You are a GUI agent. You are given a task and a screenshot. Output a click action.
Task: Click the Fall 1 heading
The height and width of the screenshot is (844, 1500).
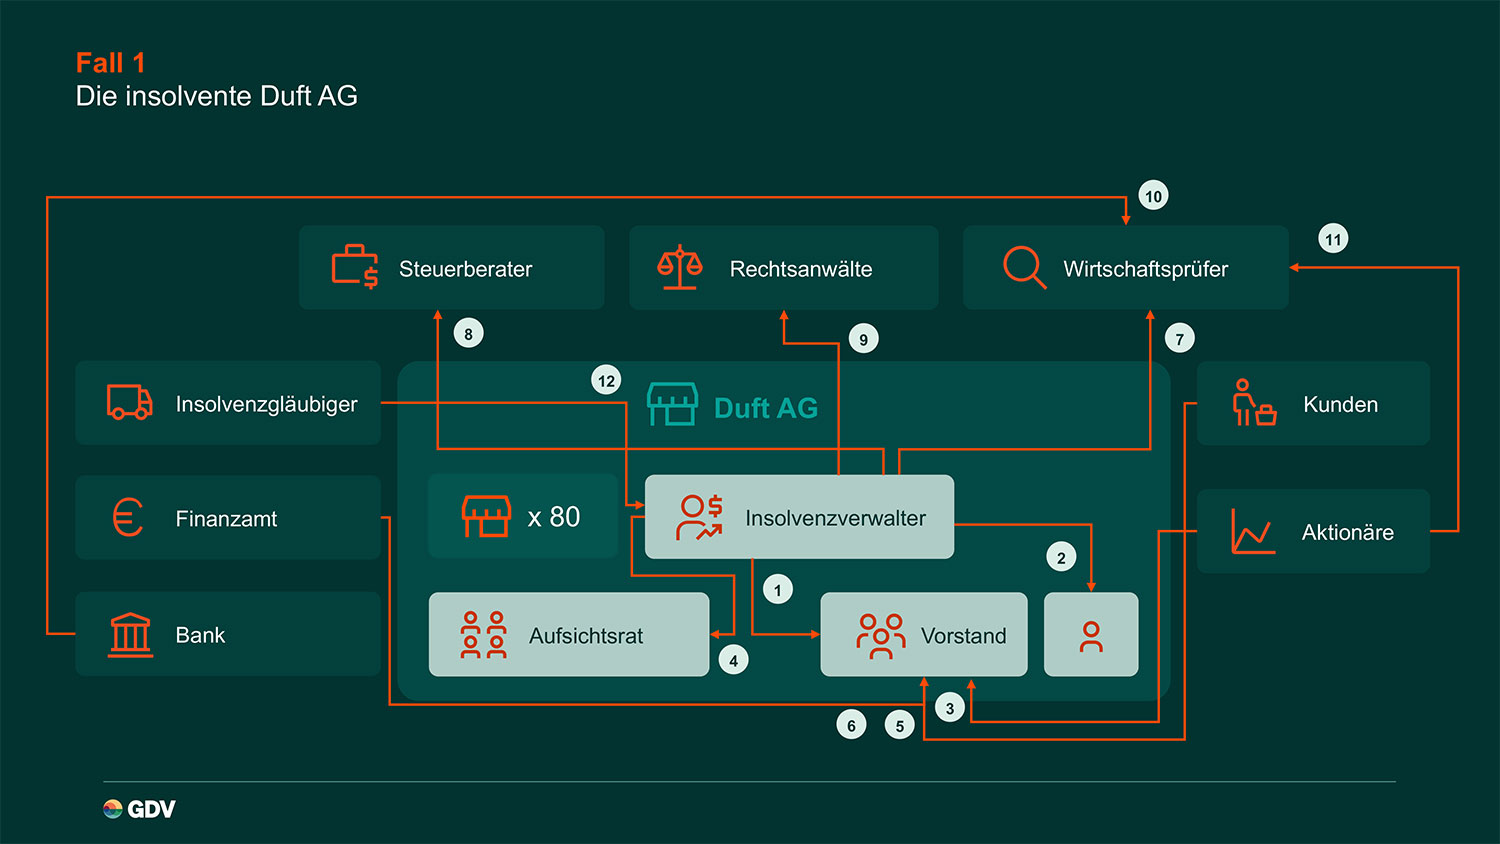pyautogui.click(x=111, y=63)
